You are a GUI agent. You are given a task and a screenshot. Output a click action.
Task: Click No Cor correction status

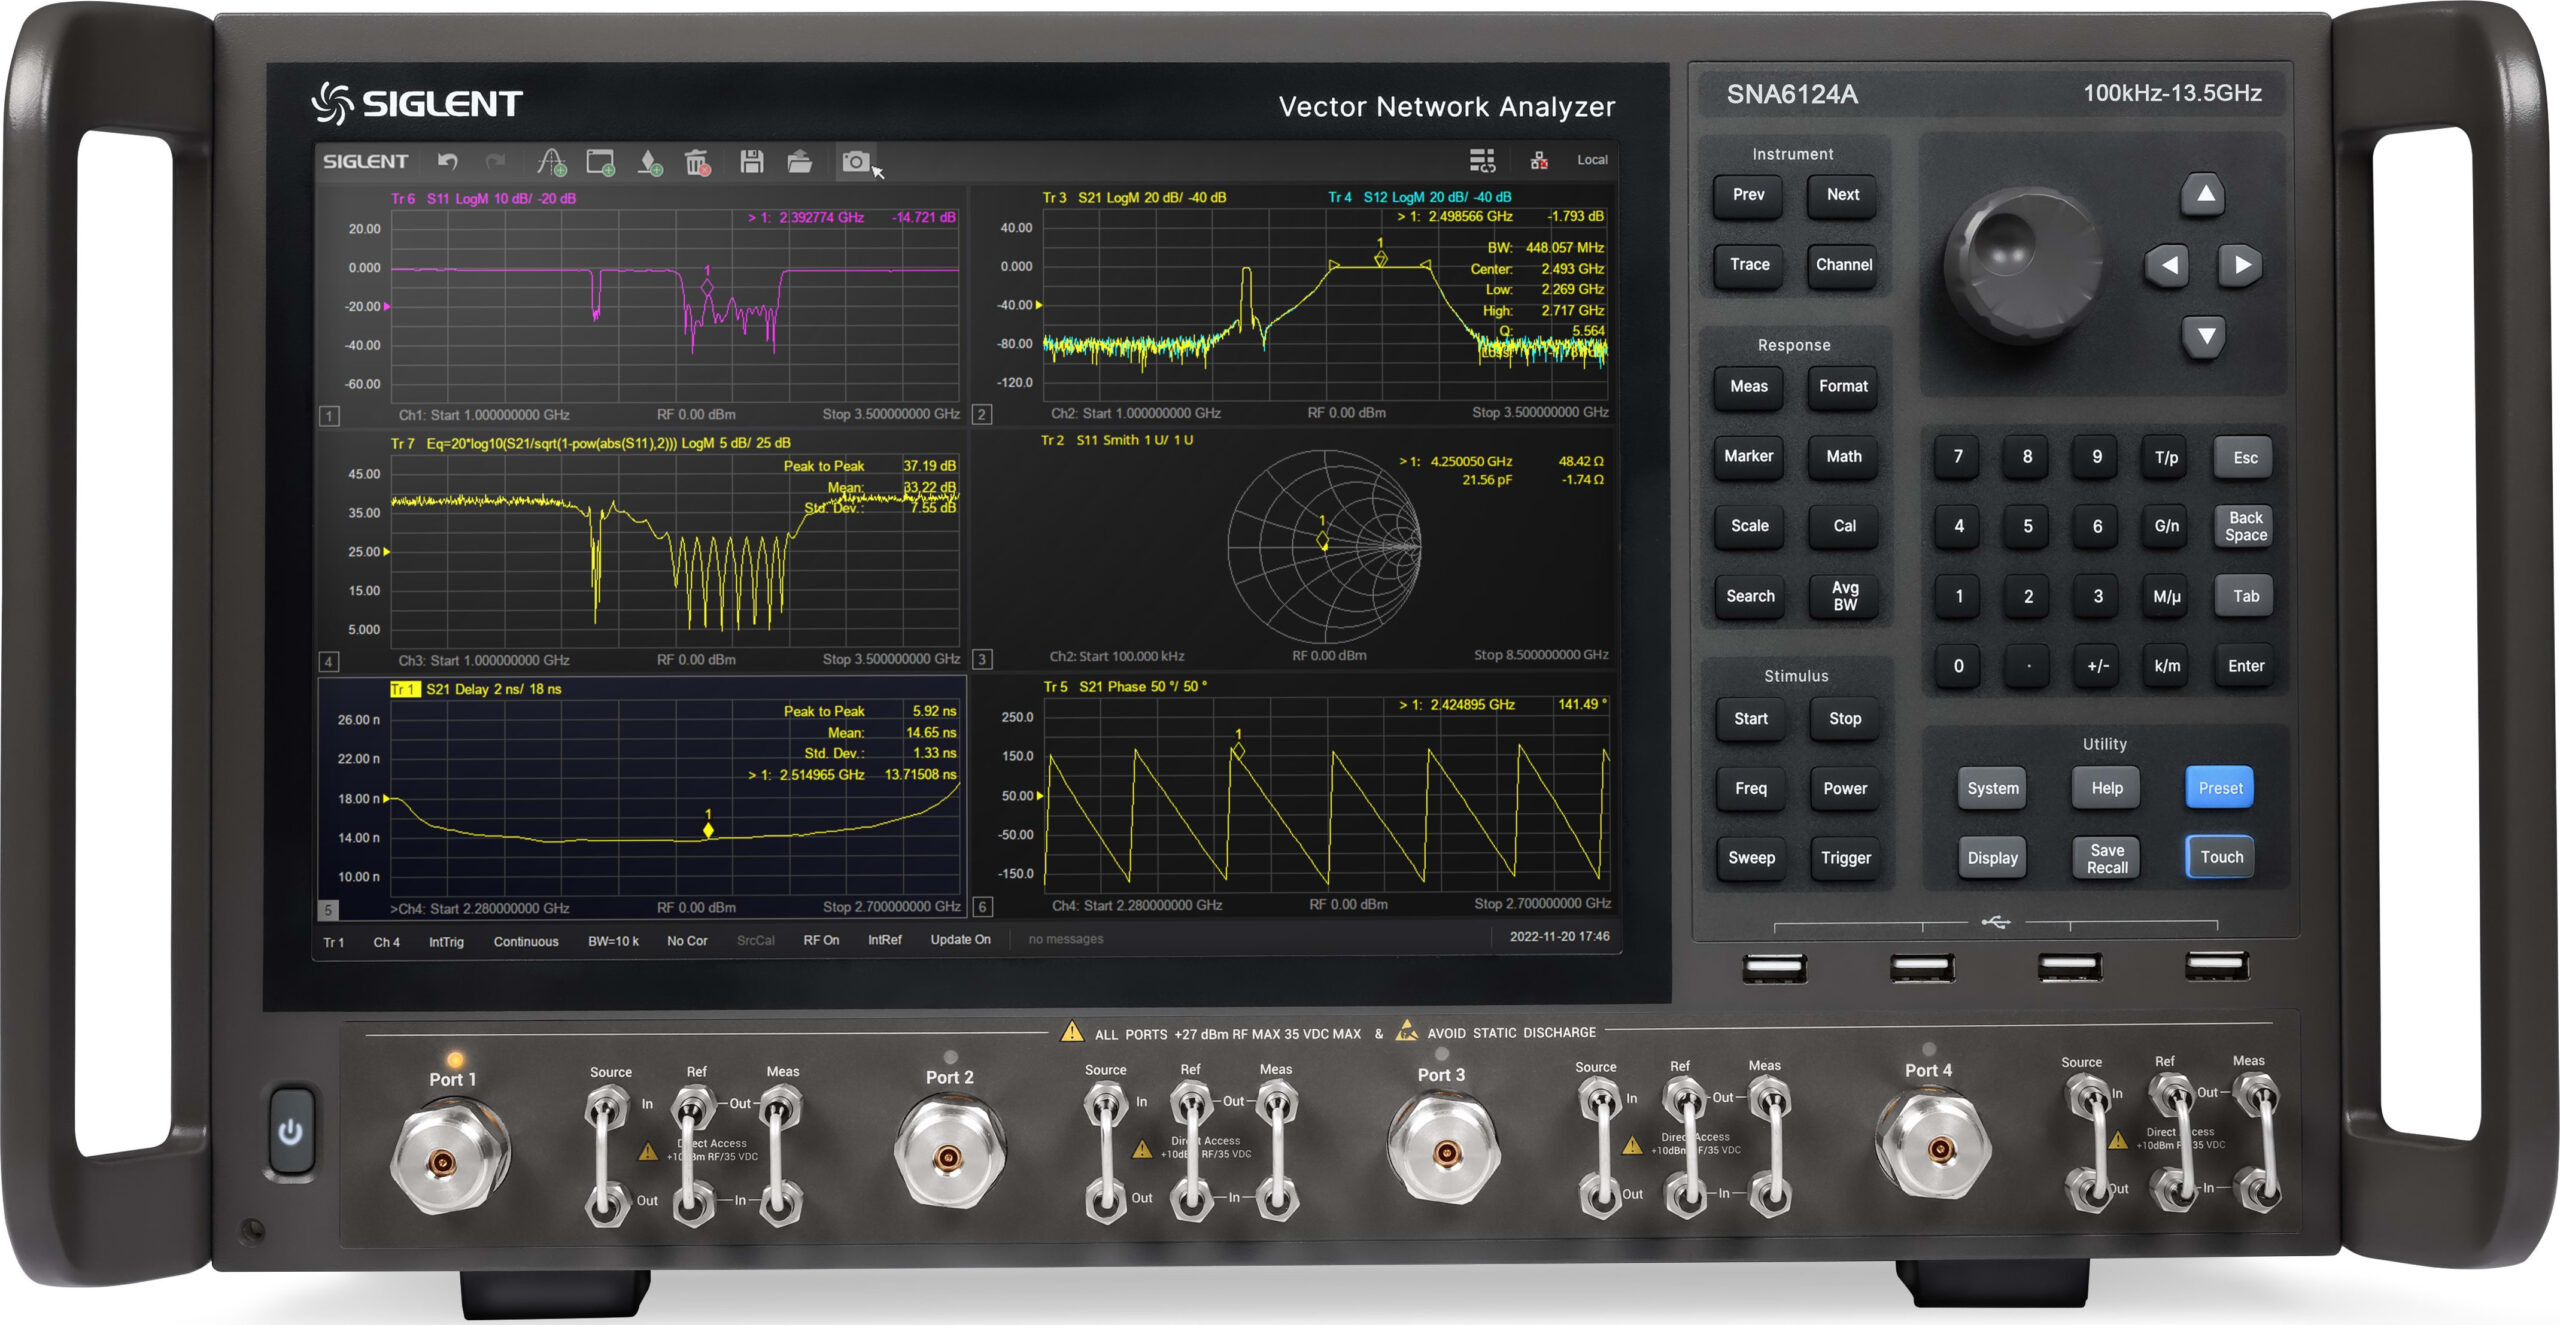click(687, 941)
